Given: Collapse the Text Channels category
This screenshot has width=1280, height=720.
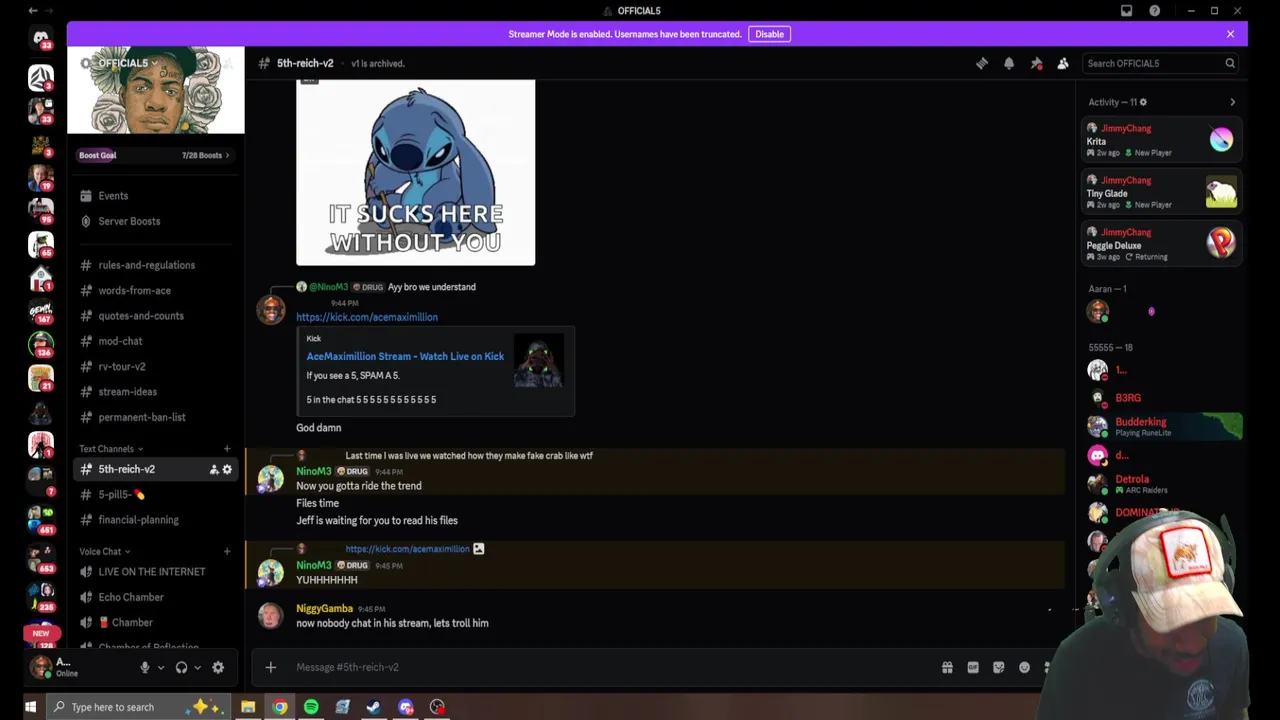Looking at the screenshot, I should click(x=111, y=449).
